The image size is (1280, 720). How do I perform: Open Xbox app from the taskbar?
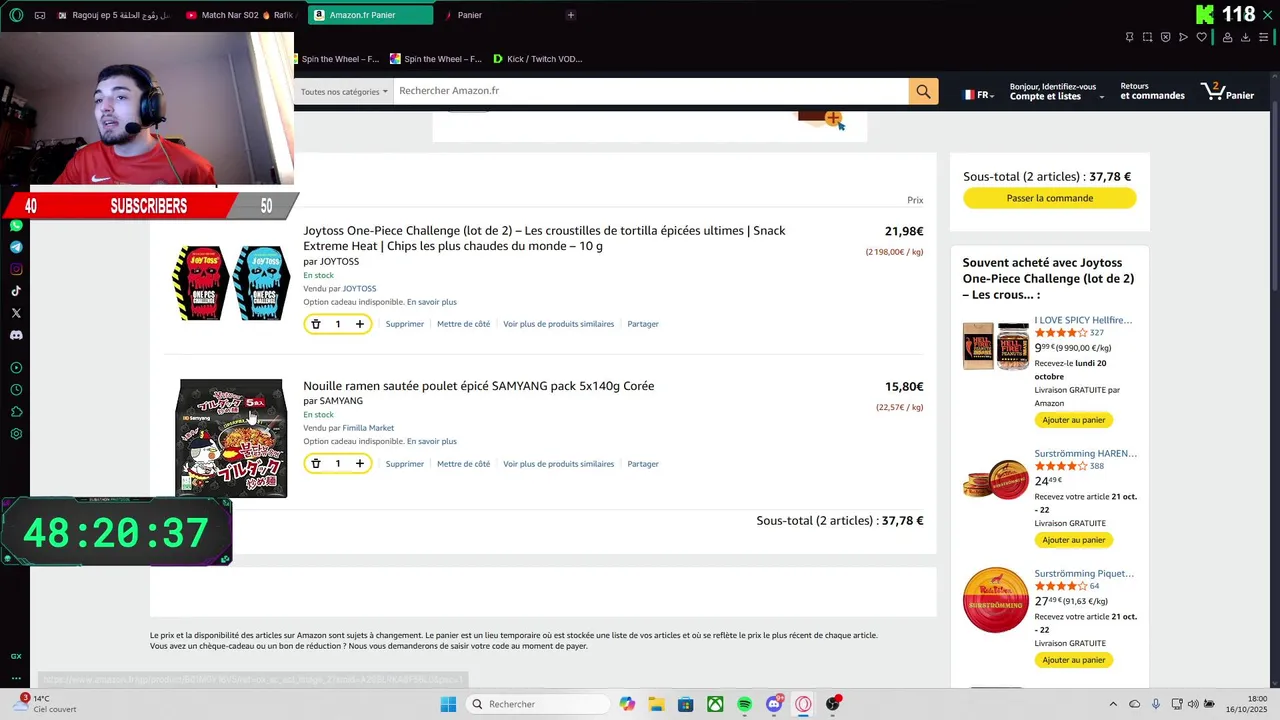click(716, 704)
